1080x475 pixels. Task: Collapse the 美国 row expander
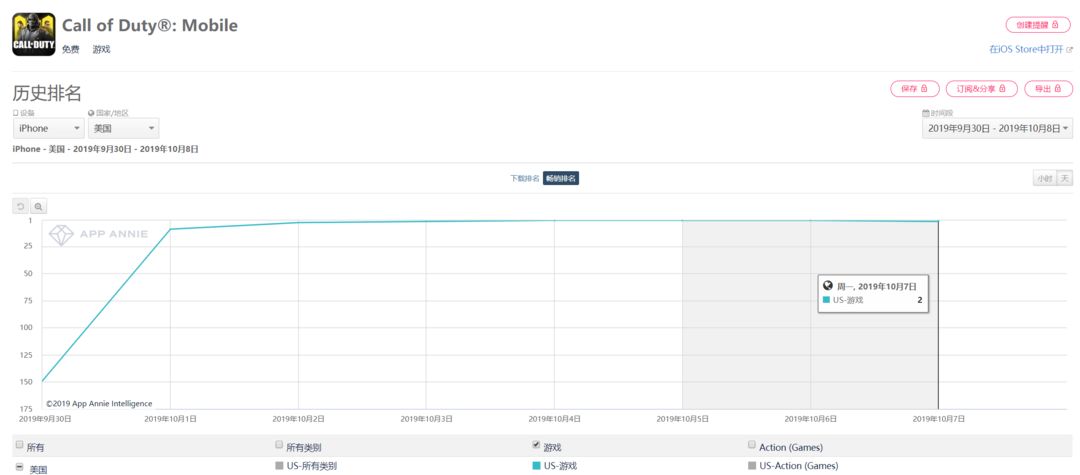(x=19, y=467)
